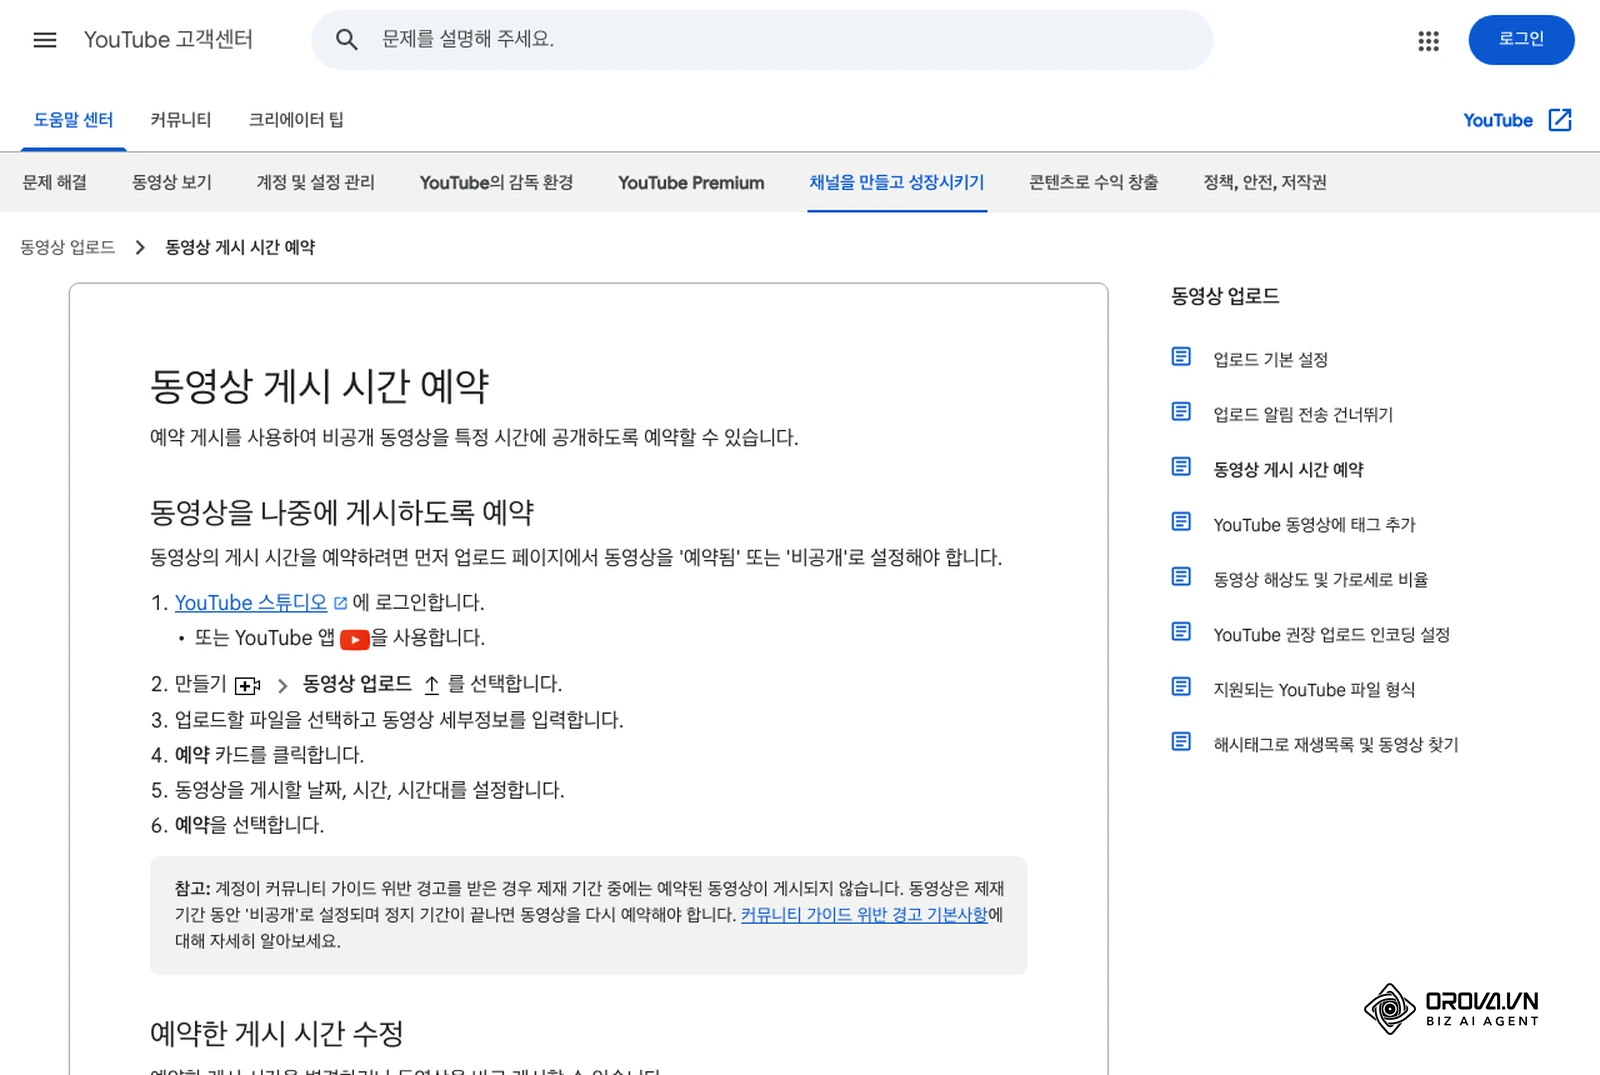
Task: Open 동영상 해상도 및 가로세로 비율 article
Action: click(x=1320, y=580)
